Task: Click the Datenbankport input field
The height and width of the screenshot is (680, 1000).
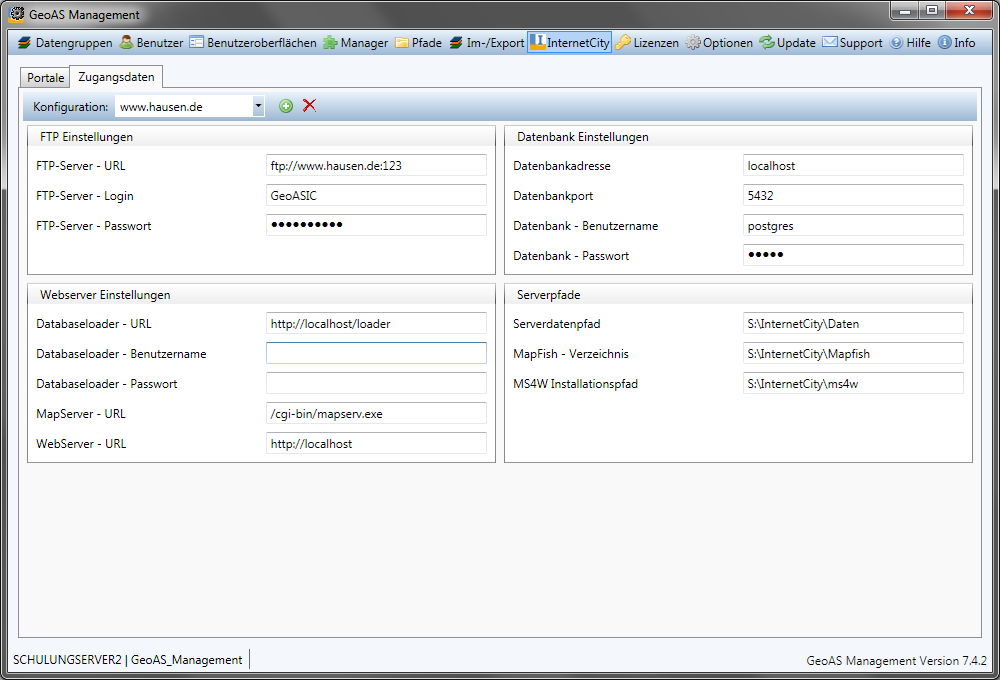Action: point(853,196)
